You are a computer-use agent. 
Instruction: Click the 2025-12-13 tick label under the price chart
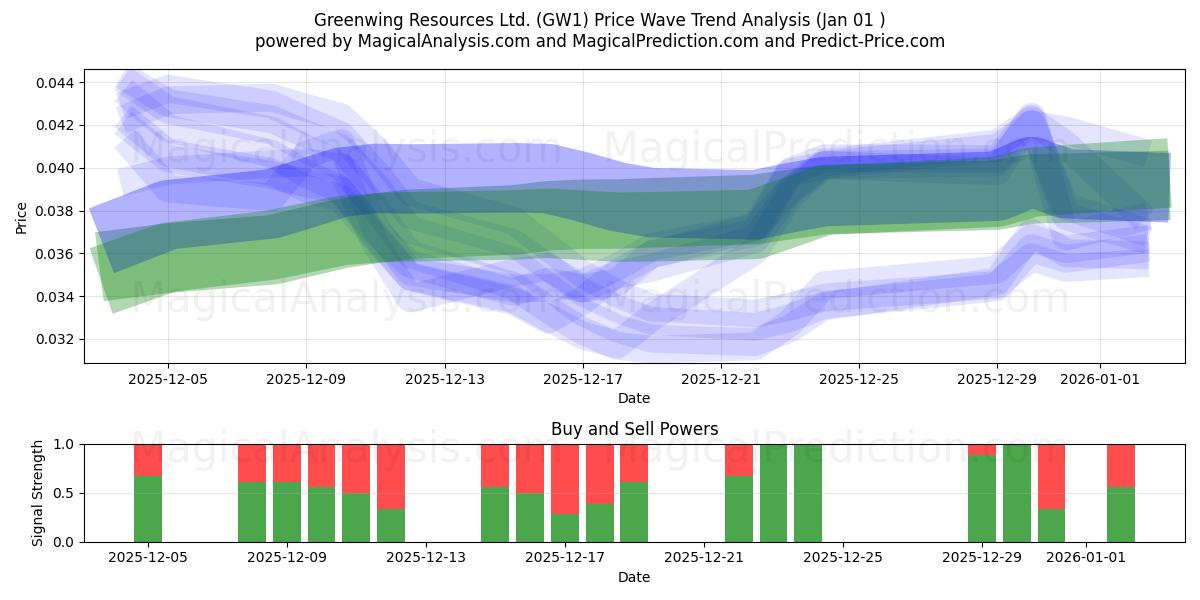pyautogui.click(x=445, y=379)
